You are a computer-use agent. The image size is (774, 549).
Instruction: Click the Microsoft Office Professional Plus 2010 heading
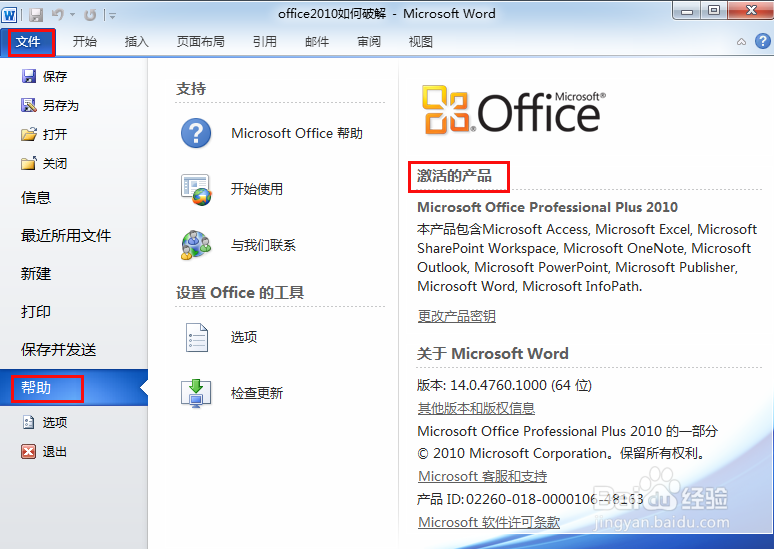(x=547, y=207)
